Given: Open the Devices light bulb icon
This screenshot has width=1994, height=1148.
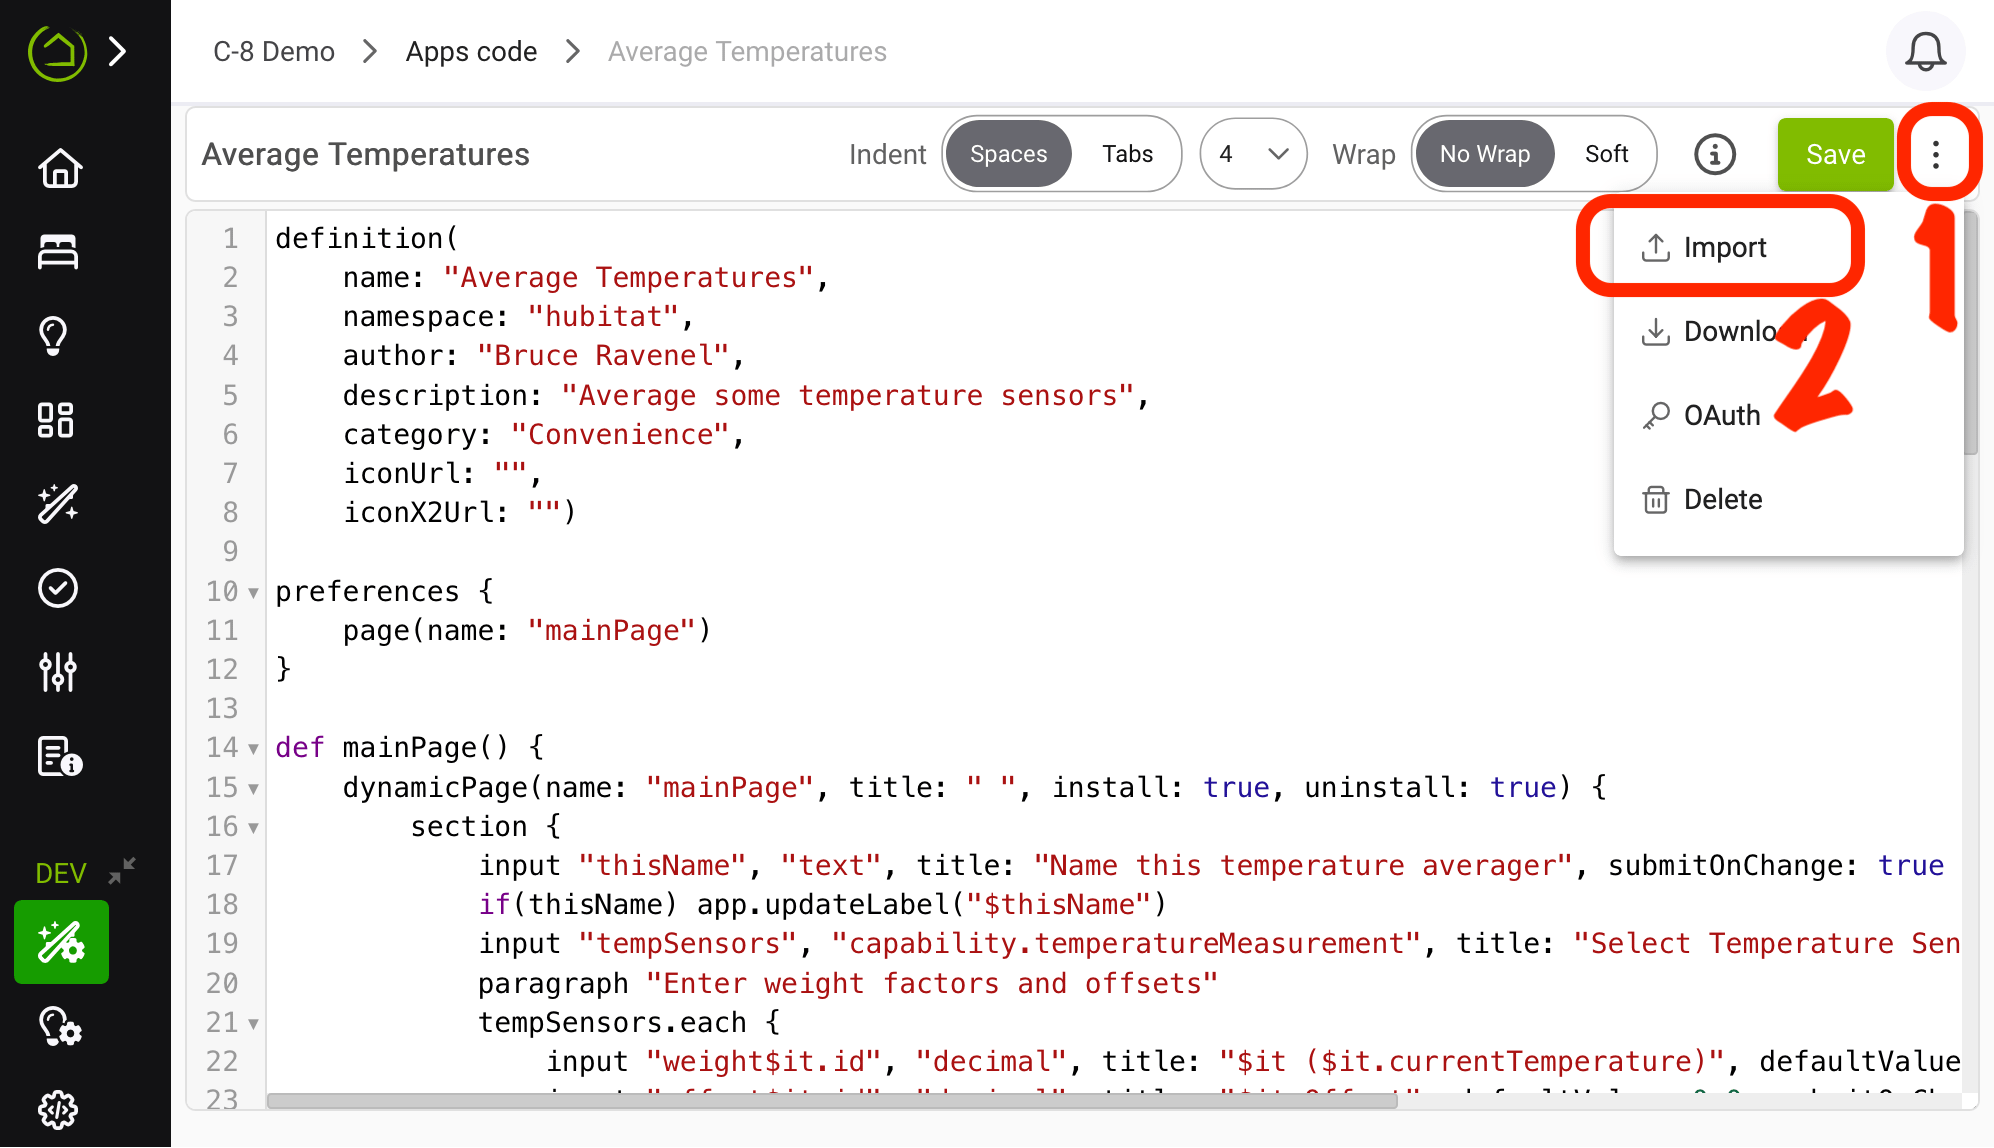Looking at the screenshot, I should (x=55, y=336).
